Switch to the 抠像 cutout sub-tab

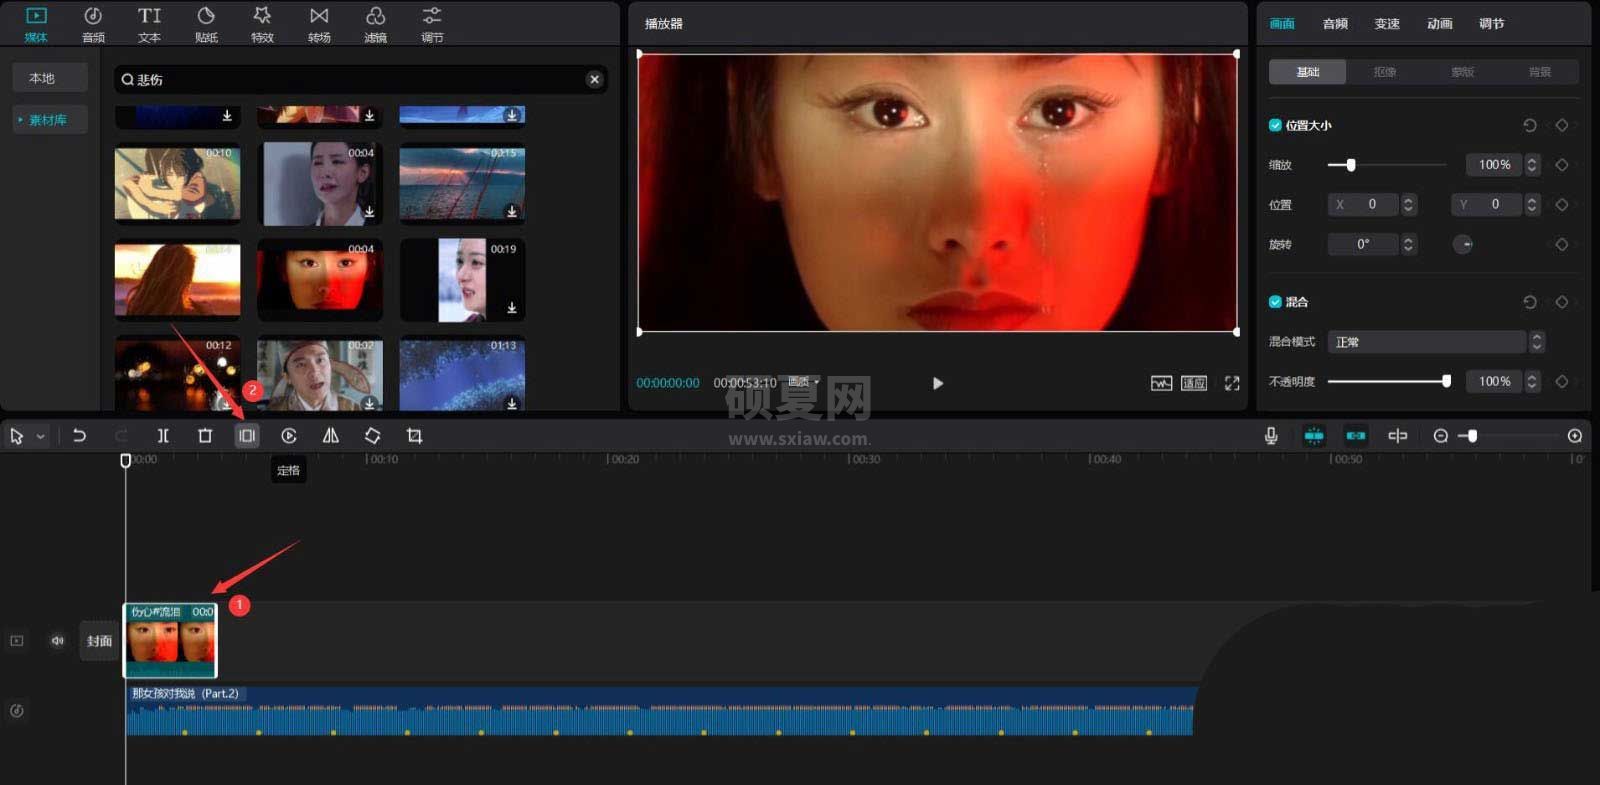1385,72
